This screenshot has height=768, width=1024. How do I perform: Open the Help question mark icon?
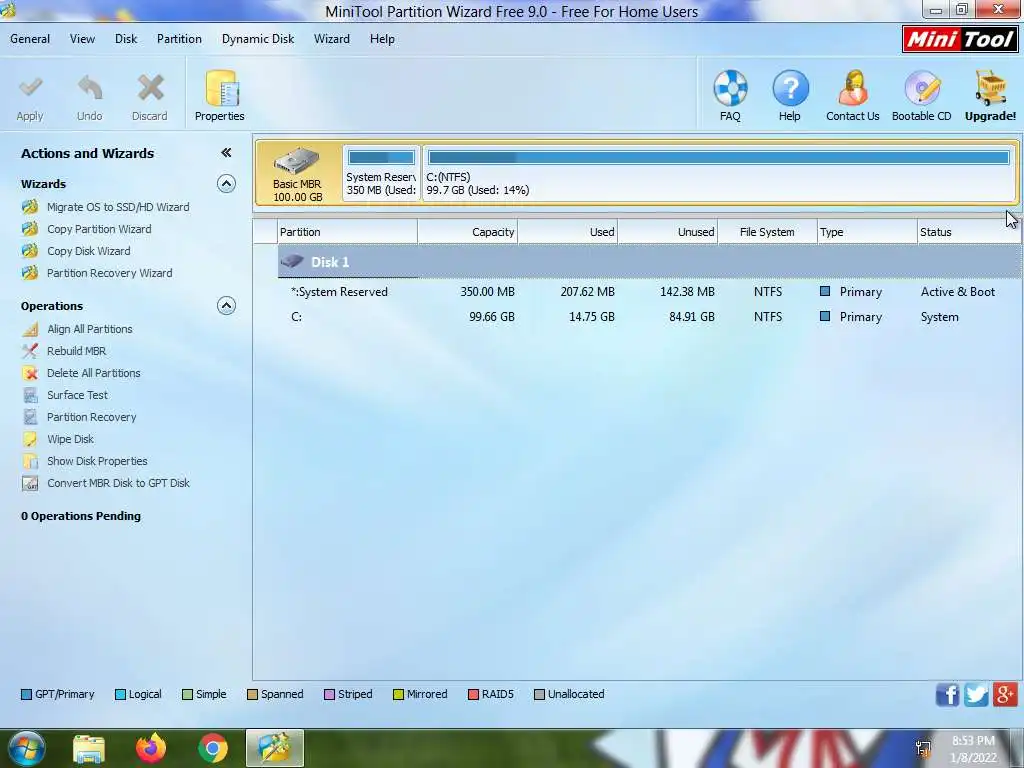(790, 88)
